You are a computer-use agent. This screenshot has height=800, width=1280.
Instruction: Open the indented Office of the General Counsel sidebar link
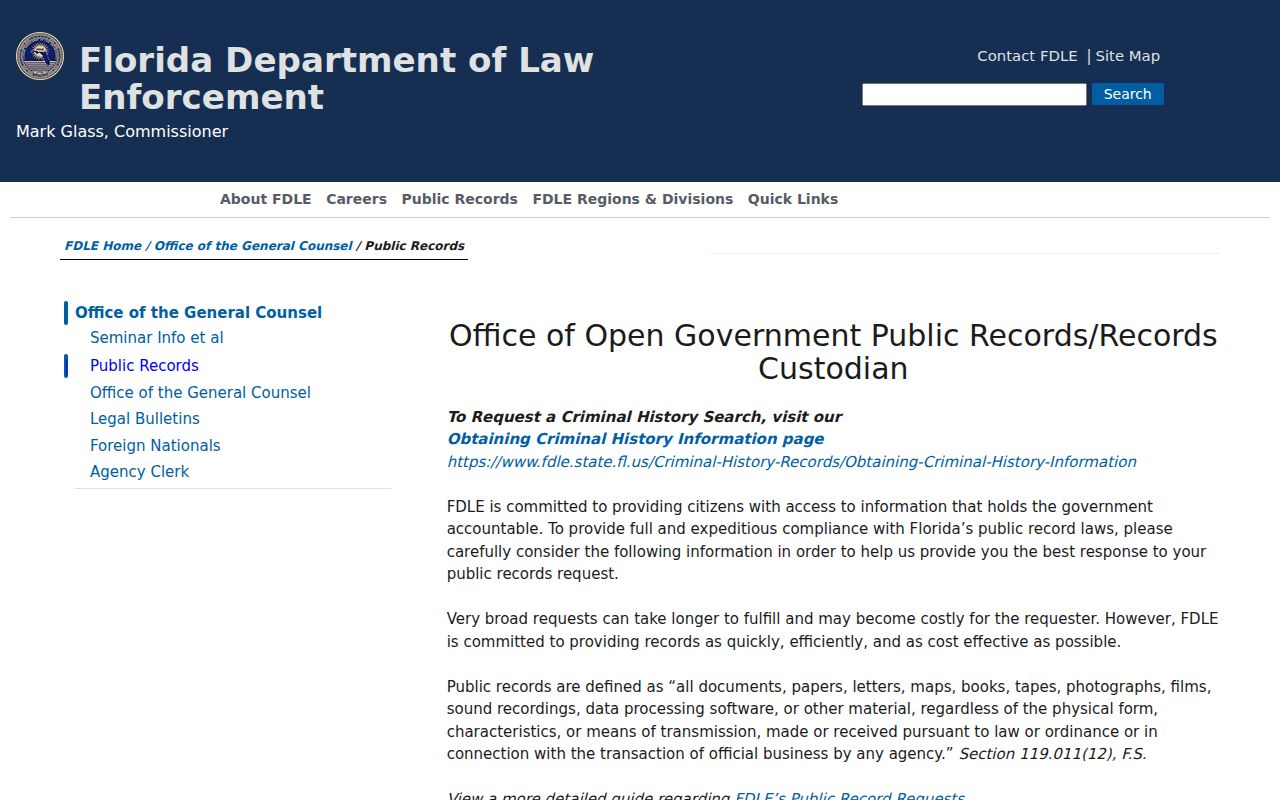[x=200, y=393]
